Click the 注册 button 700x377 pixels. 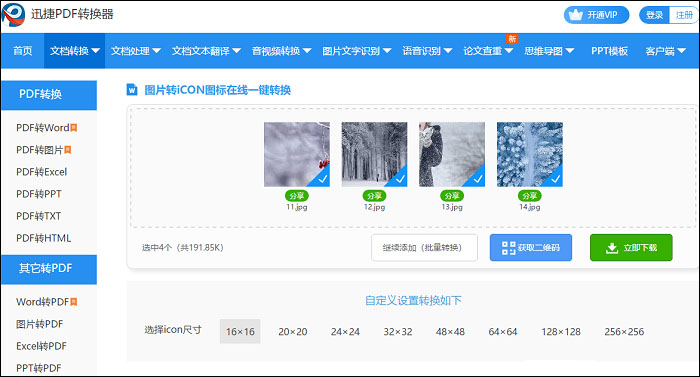pyautogui.click(x=683, y=15)
